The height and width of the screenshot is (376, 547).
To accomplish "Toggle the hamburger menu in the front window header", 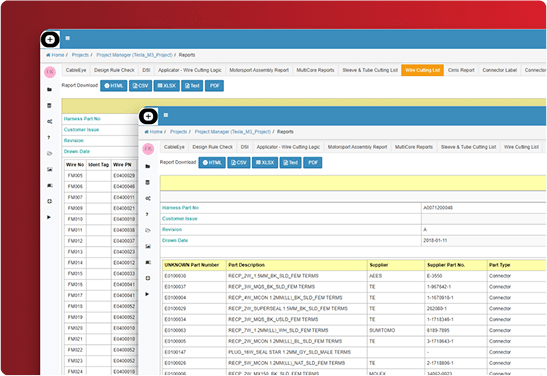I will coord(166,115).
